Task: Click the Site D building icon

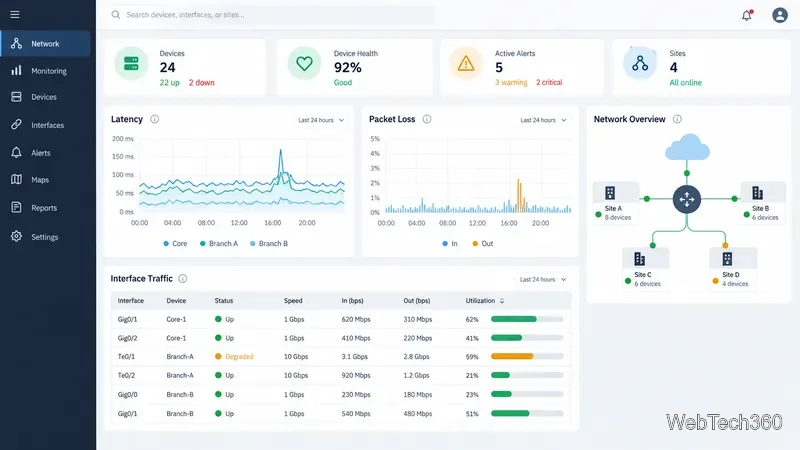Action: [727, 259]
